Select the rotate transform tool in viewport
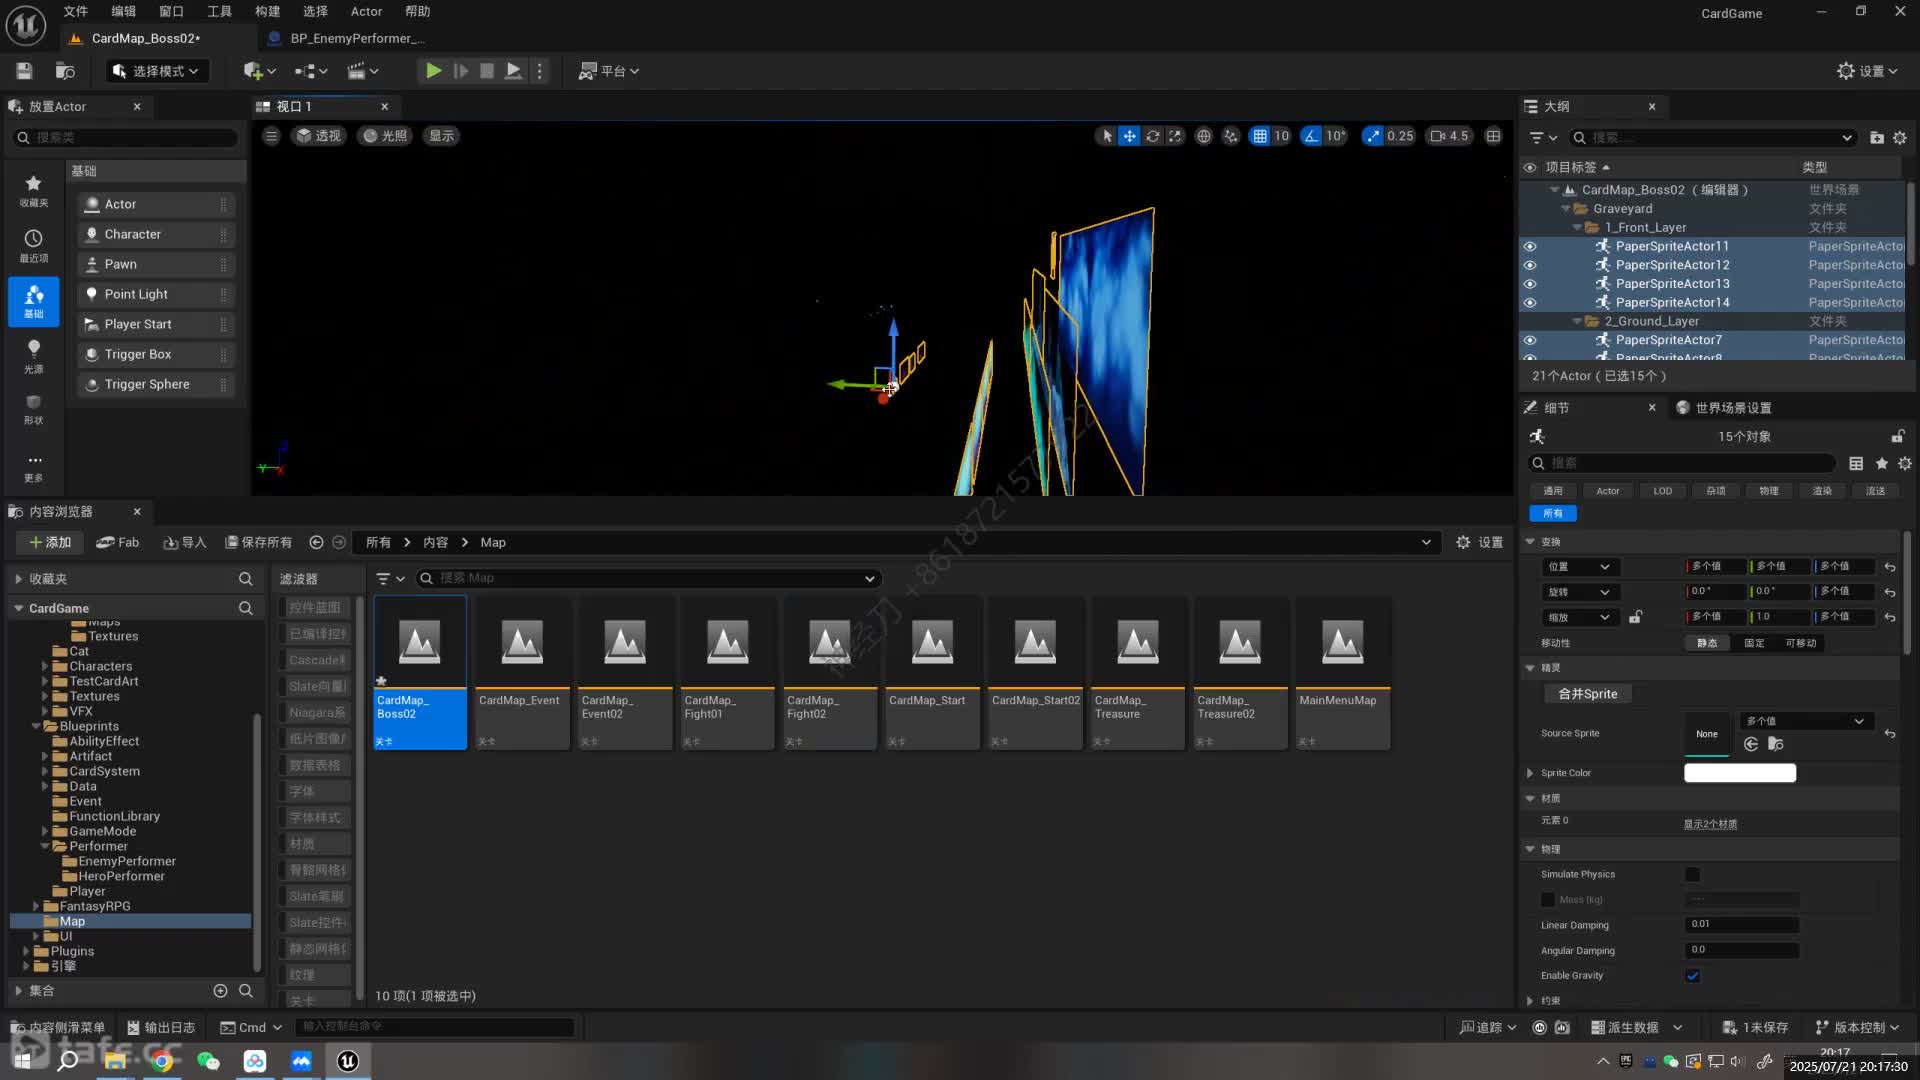The height and width of the screenshot is (1080, 1920). click(1152, 136)
